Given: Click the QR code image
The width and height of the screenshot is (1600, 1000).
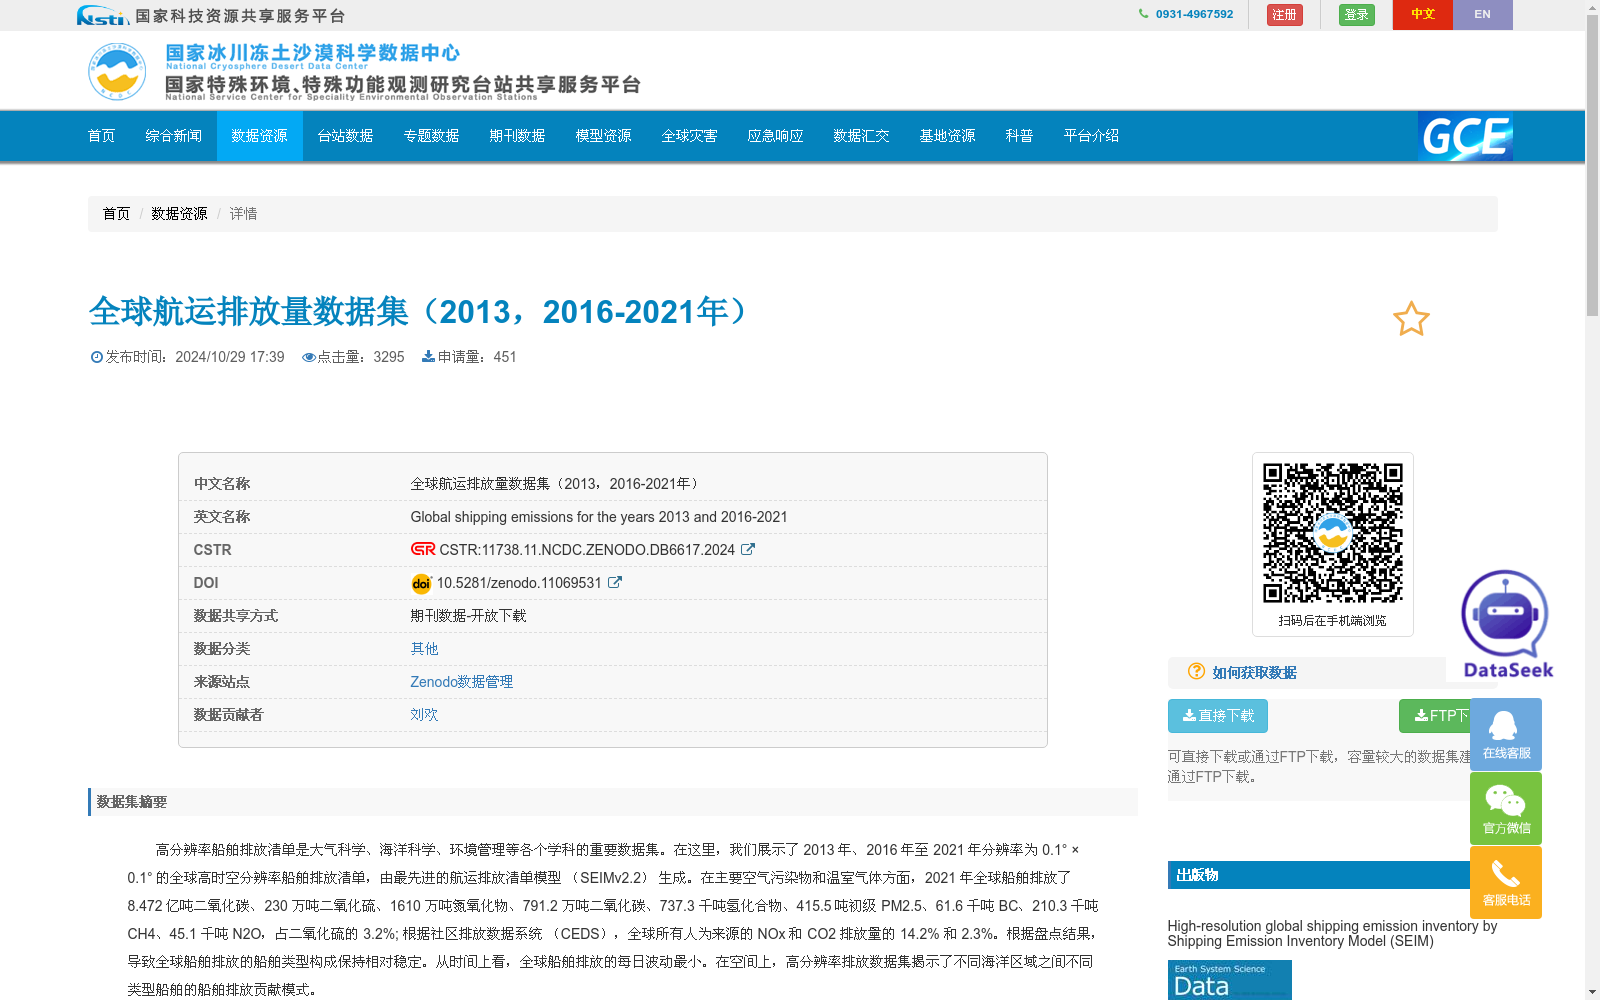Looking at the screenshot, I should pos(1333,533).
